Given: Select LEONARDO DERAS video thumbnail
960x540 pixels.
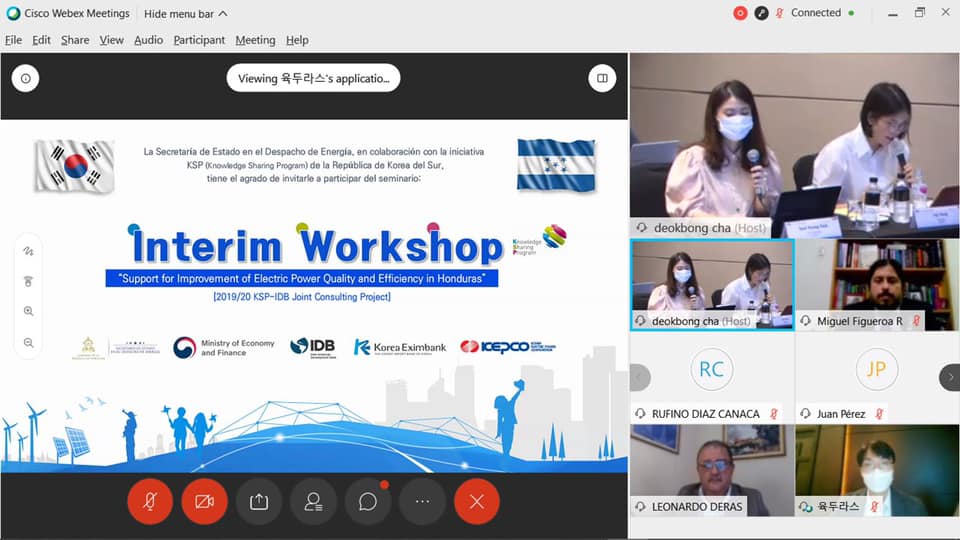Looking at the screenshot, I should click(x=712, y=471).
